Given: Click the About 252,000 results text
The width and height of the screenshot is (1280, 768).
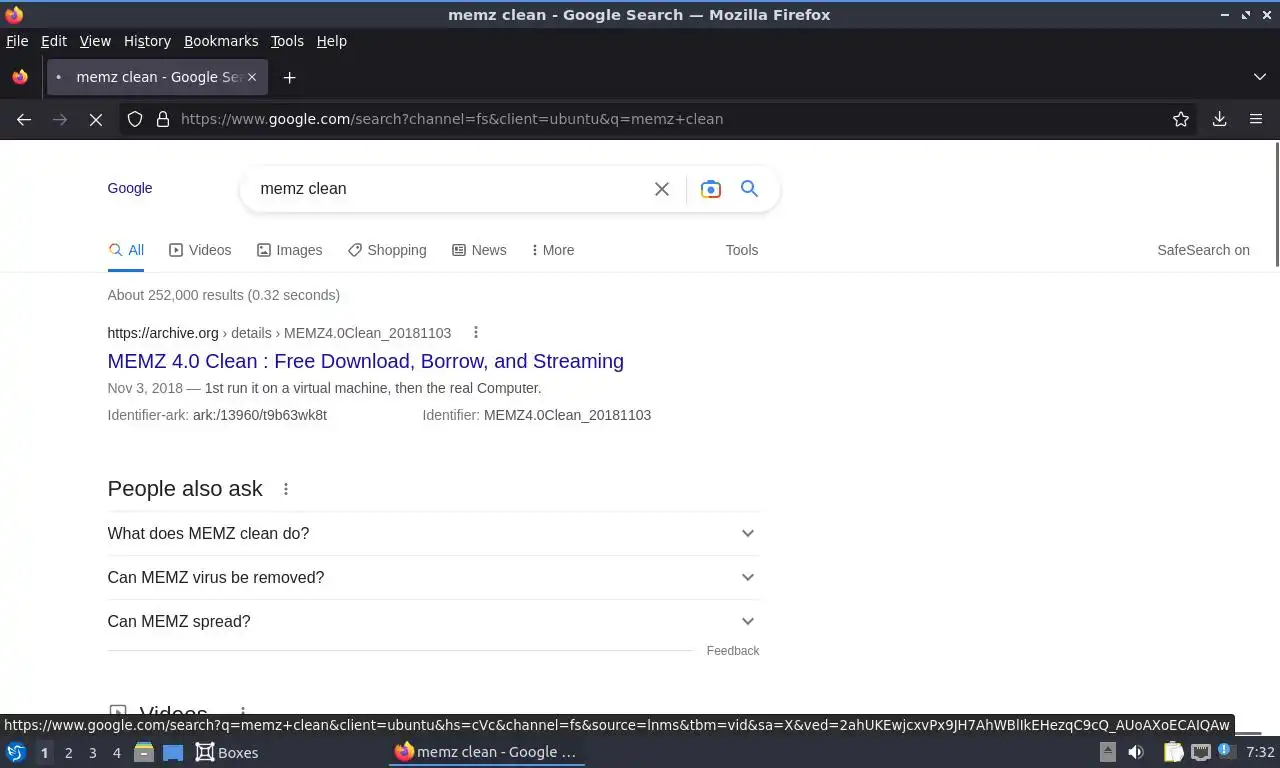Looking at the screenshot, I should pos(224,295).
